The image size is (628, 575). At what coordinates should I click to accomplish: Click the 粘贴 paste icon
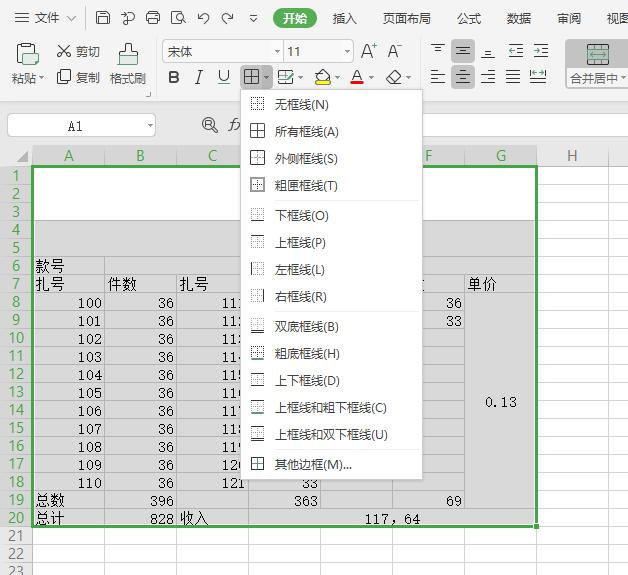point(28,54)
